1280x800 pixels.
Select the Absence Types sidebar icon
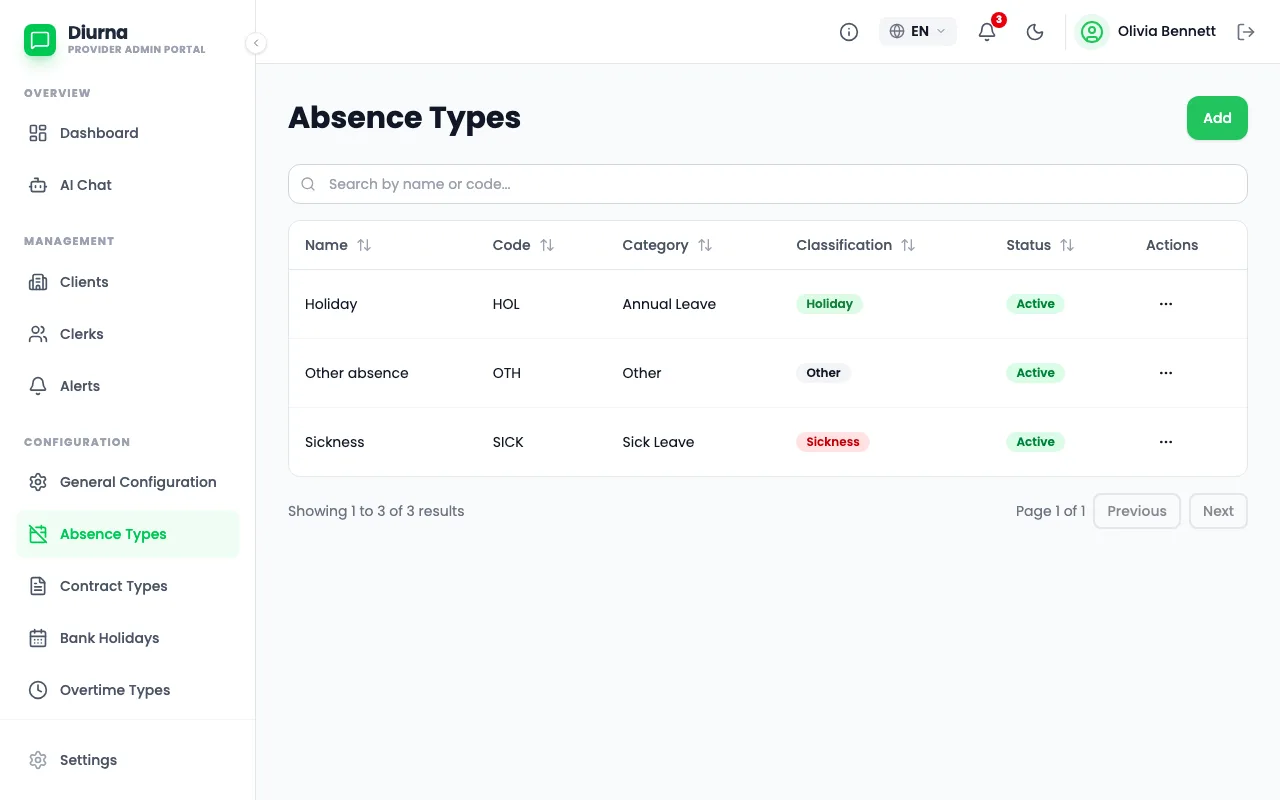38,534
